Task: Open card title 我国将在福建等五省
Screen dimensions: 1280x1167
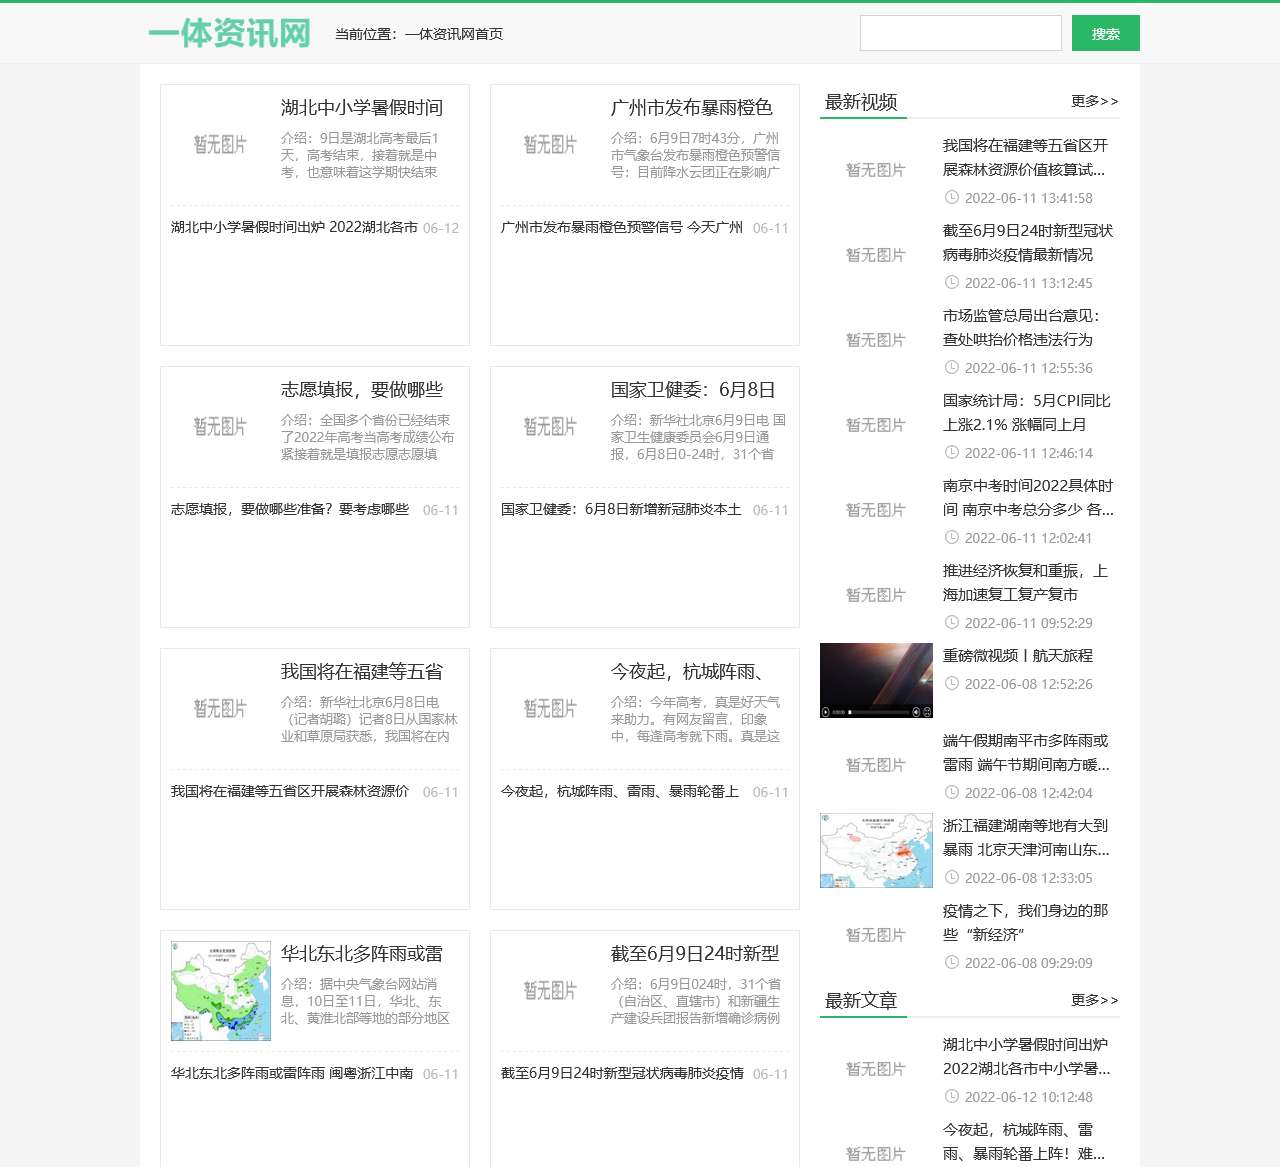Action: pyautogui.click(x=362, y=672)
